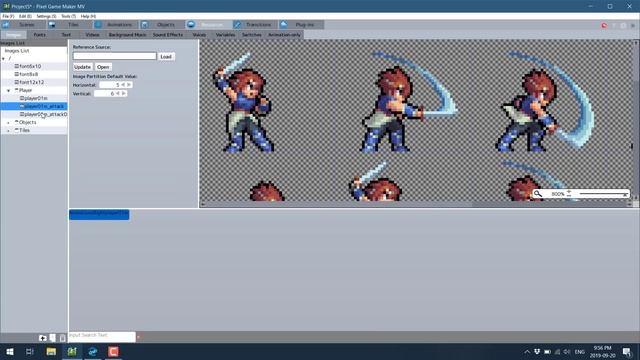Screen dimensions: 640x360
Task: Expand the Objects folder
Action: tap(9, 122)
